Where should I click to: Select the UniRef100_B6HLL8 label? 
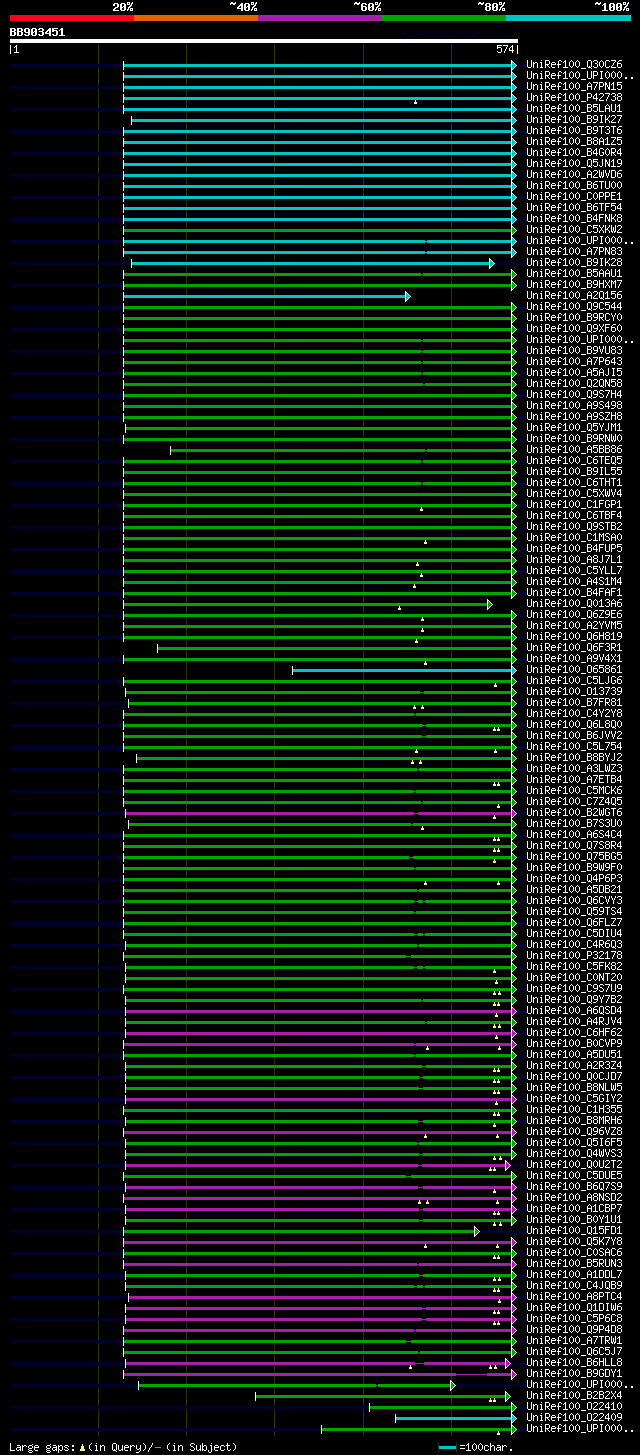click(x=574, y=1362)
